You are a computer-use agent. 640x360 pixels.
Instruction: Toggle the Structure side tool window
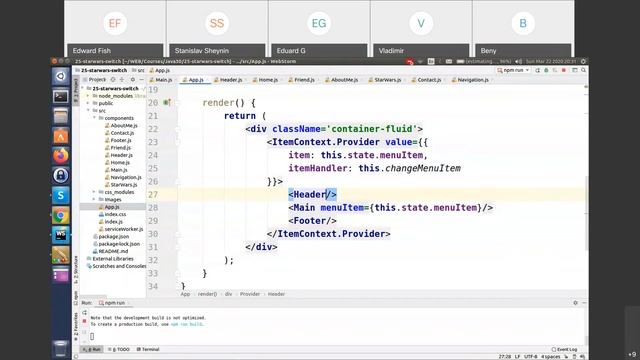pos(76,270)
